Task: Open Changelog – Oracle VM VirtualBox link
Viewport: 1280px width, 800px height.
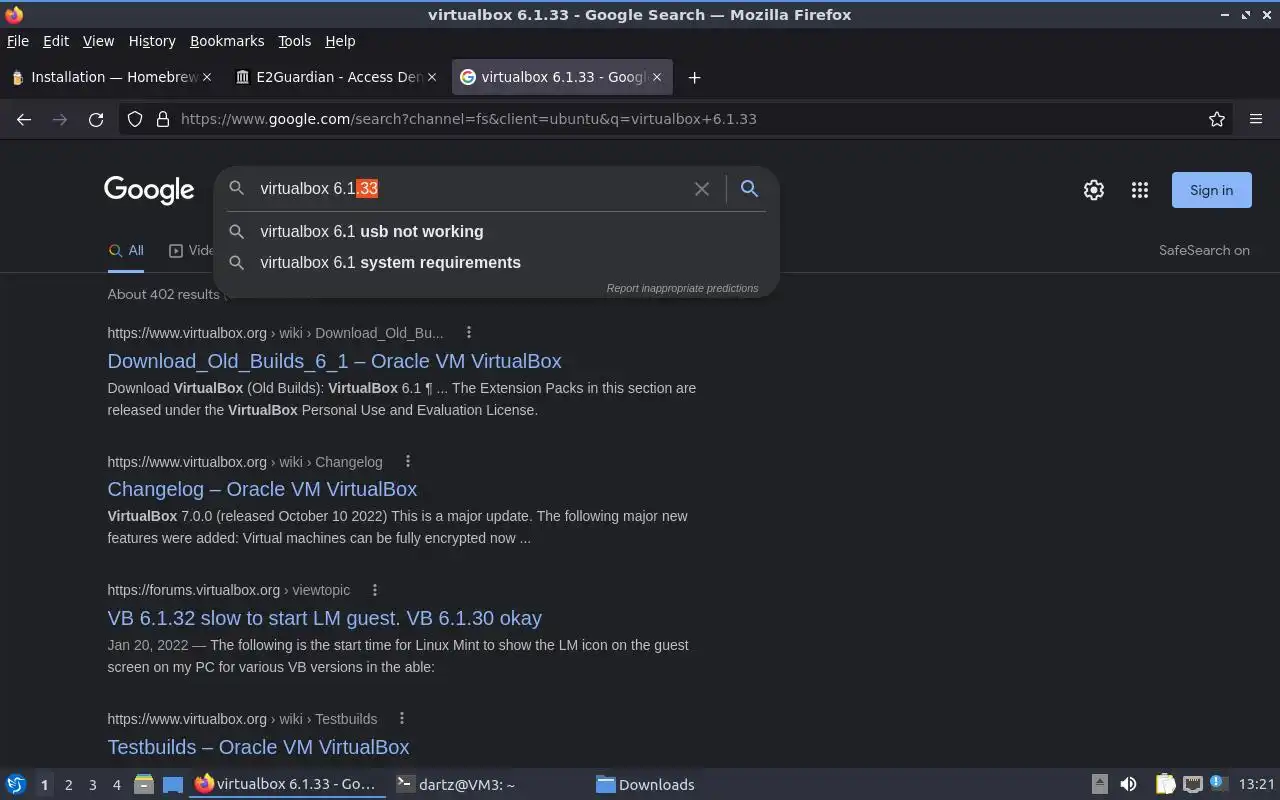Action: 262,489
